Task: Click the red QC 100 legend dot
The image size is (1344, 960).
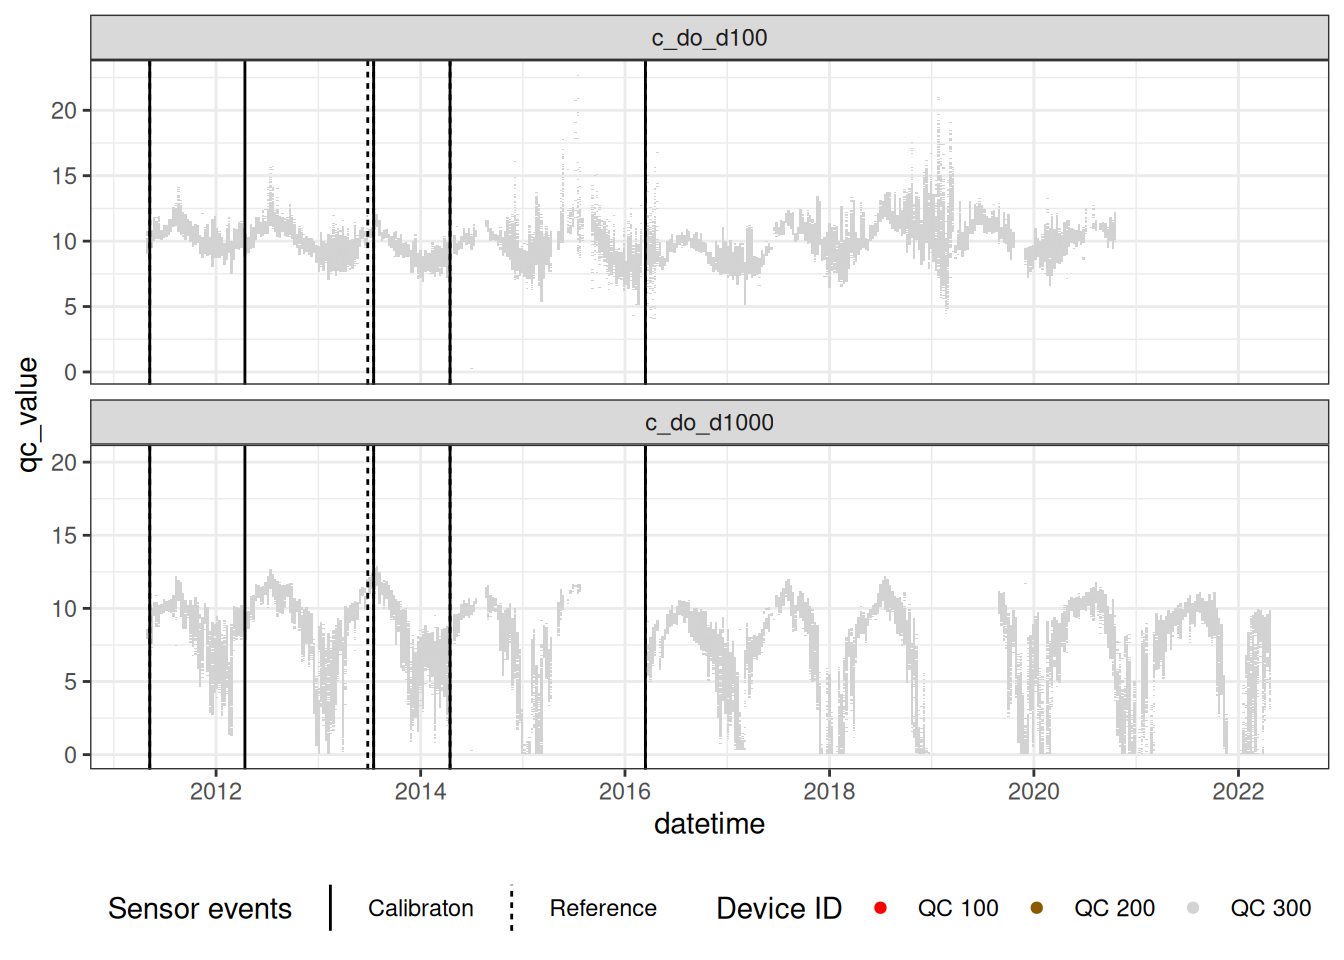Action: pos(880,908)
